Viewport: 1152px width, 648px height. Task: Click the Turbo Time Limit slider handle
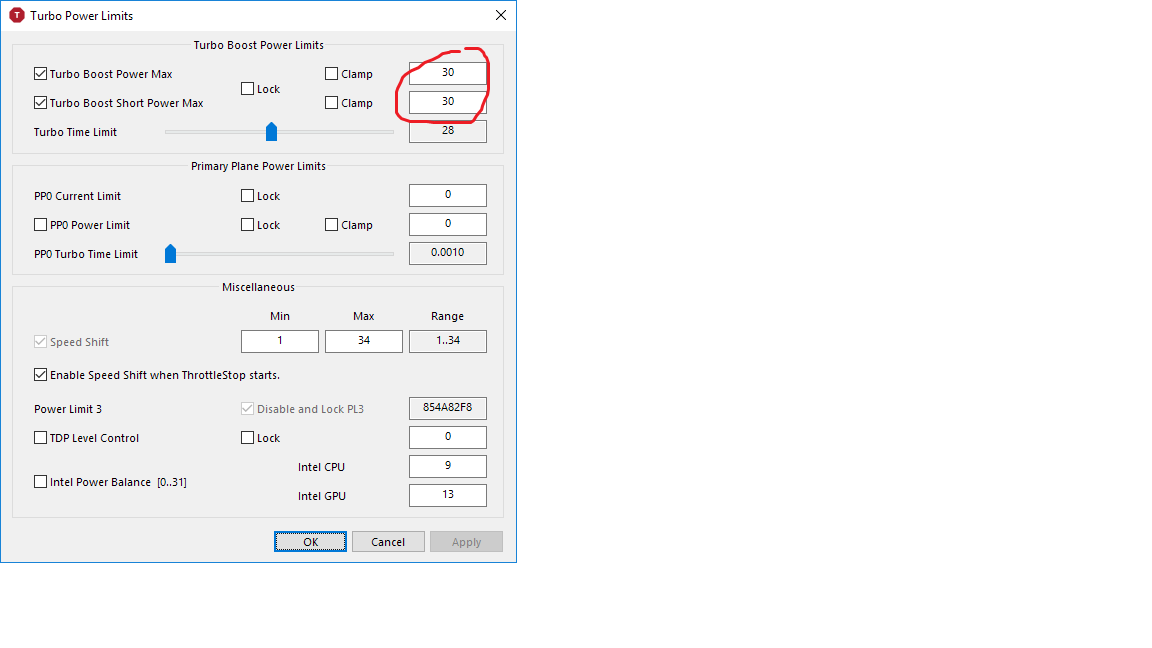[x=271, y=132]
